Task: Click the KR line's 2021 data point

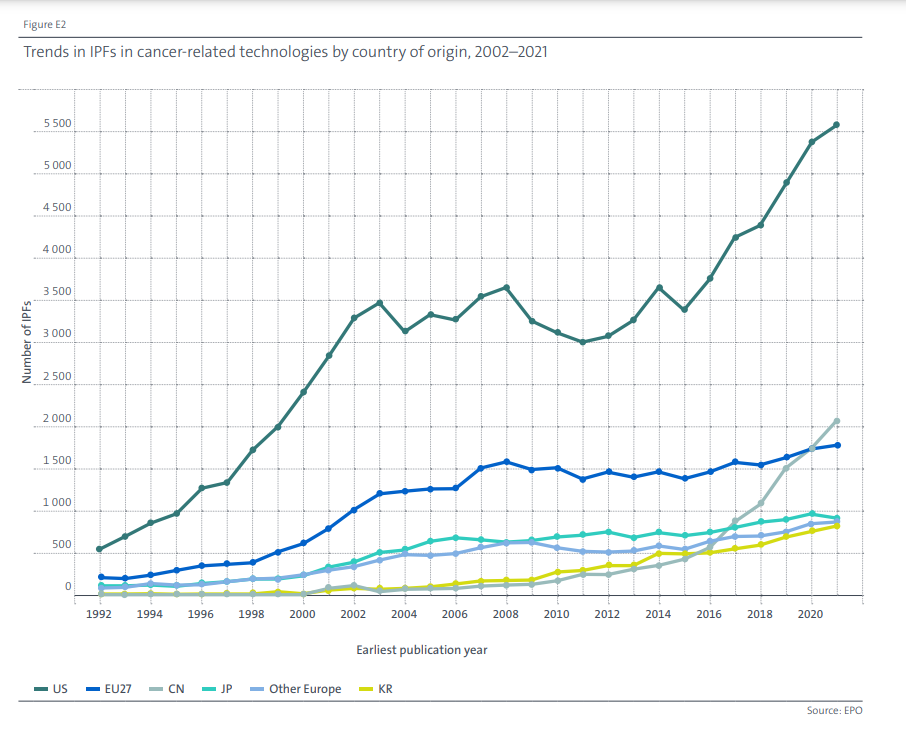Action: [x=837, y=526]
